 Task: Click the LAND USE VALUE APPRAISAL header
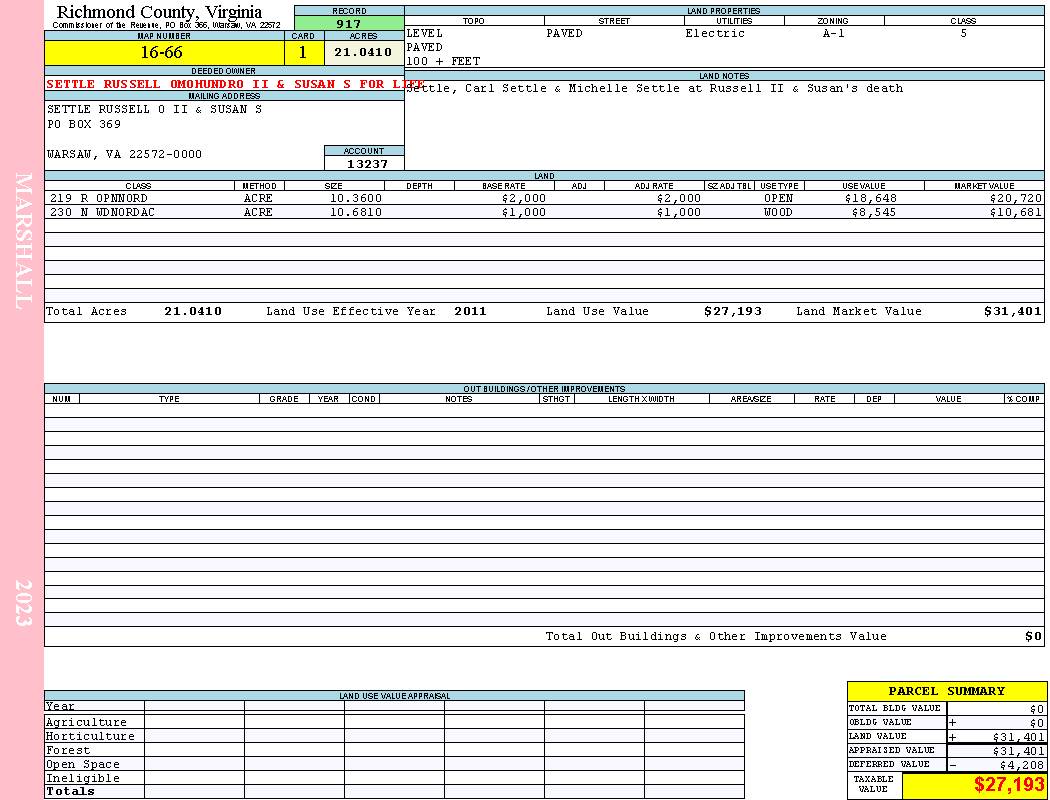(x=394, y=696)
